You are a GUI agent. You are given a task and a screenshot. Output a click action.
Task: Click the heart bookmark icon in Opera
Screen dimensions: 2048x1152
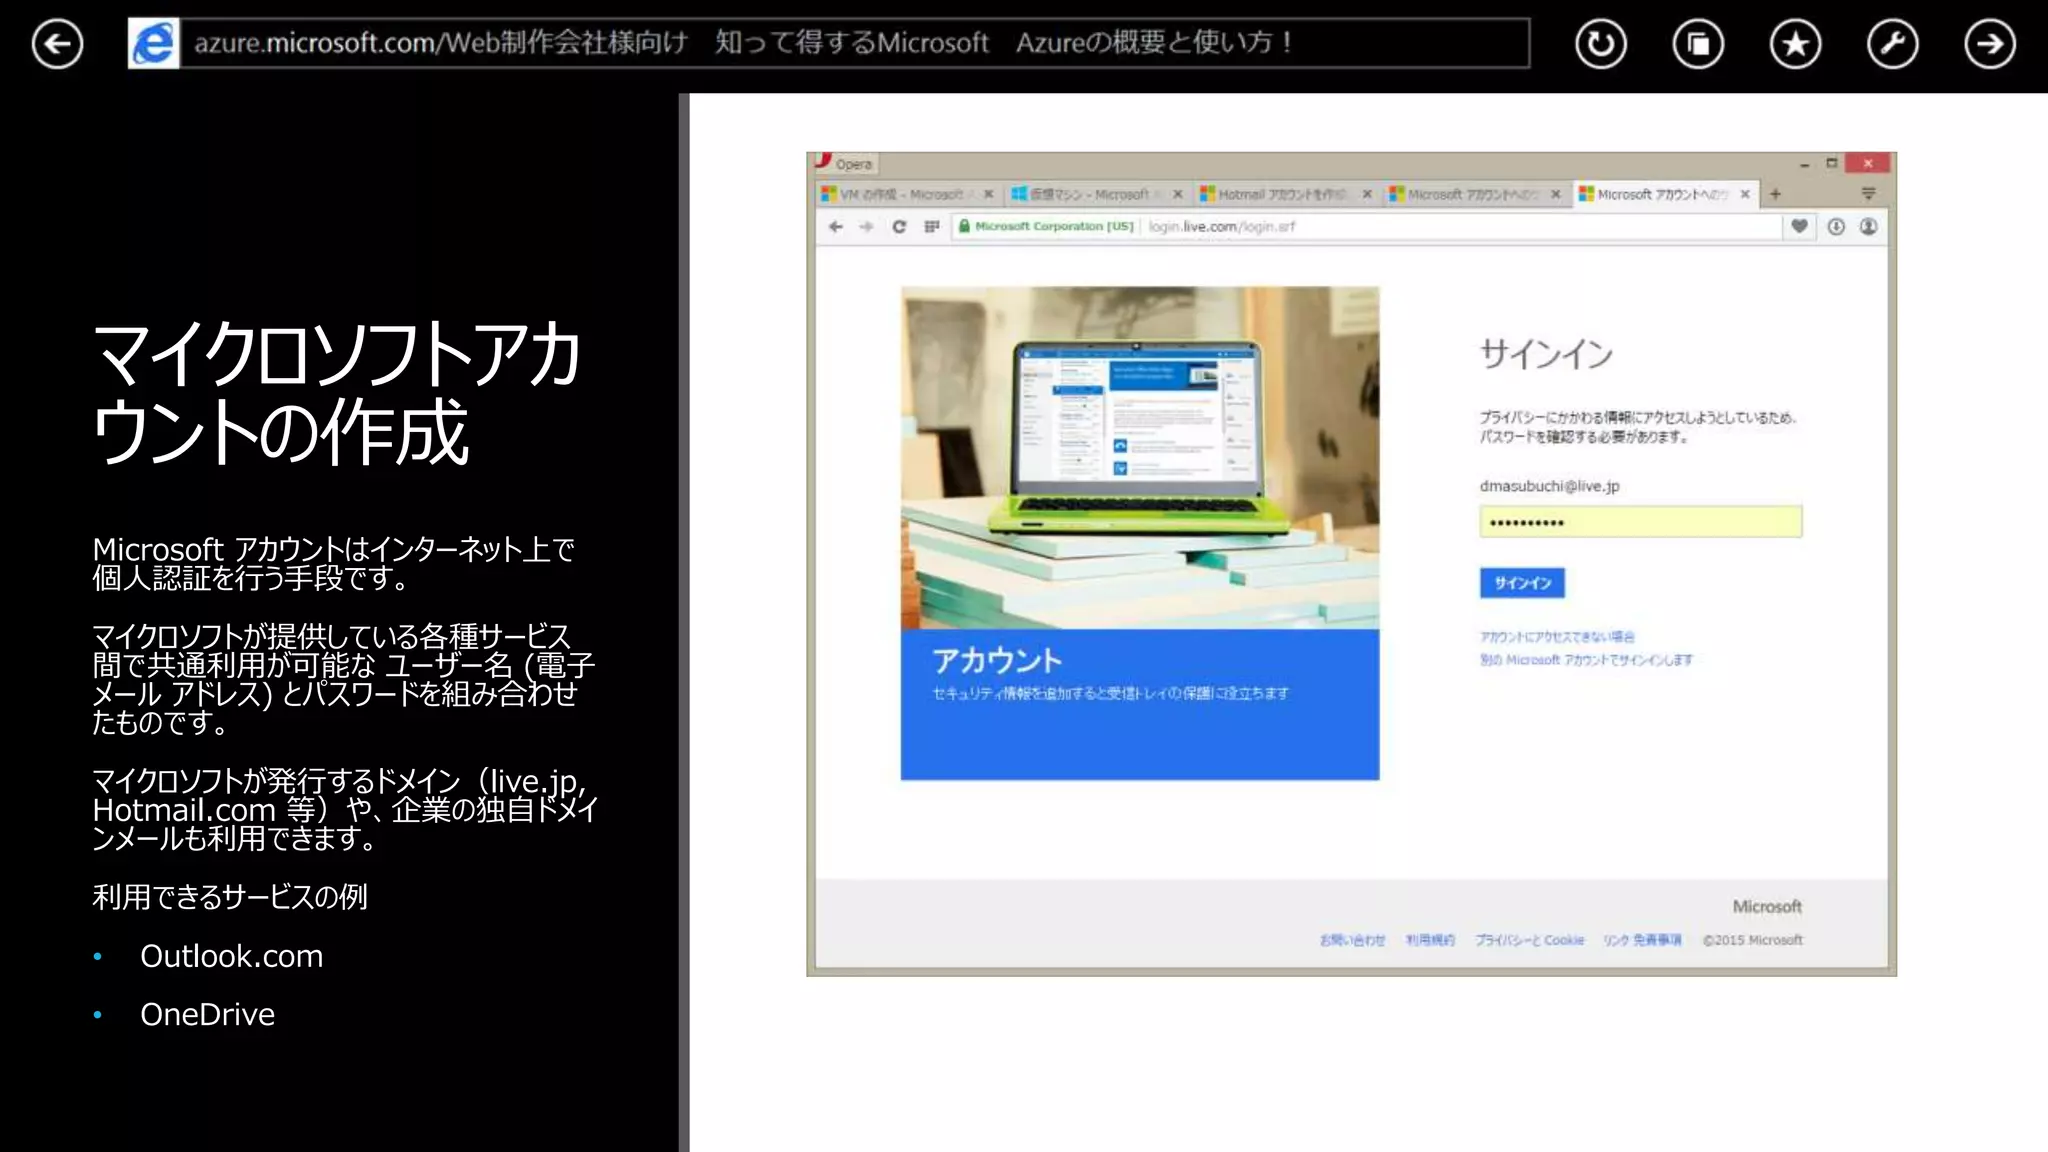point(1799,226)
